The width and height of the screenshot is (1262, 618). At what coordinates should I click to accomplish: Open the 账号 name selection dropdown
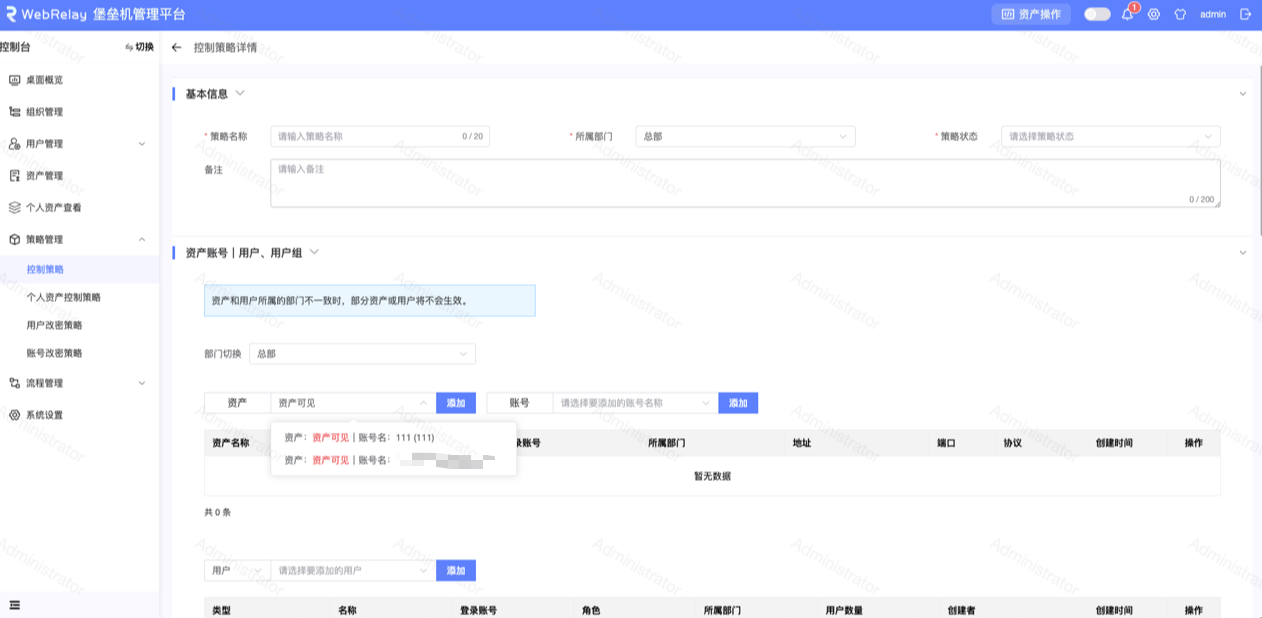pos(635,403)
